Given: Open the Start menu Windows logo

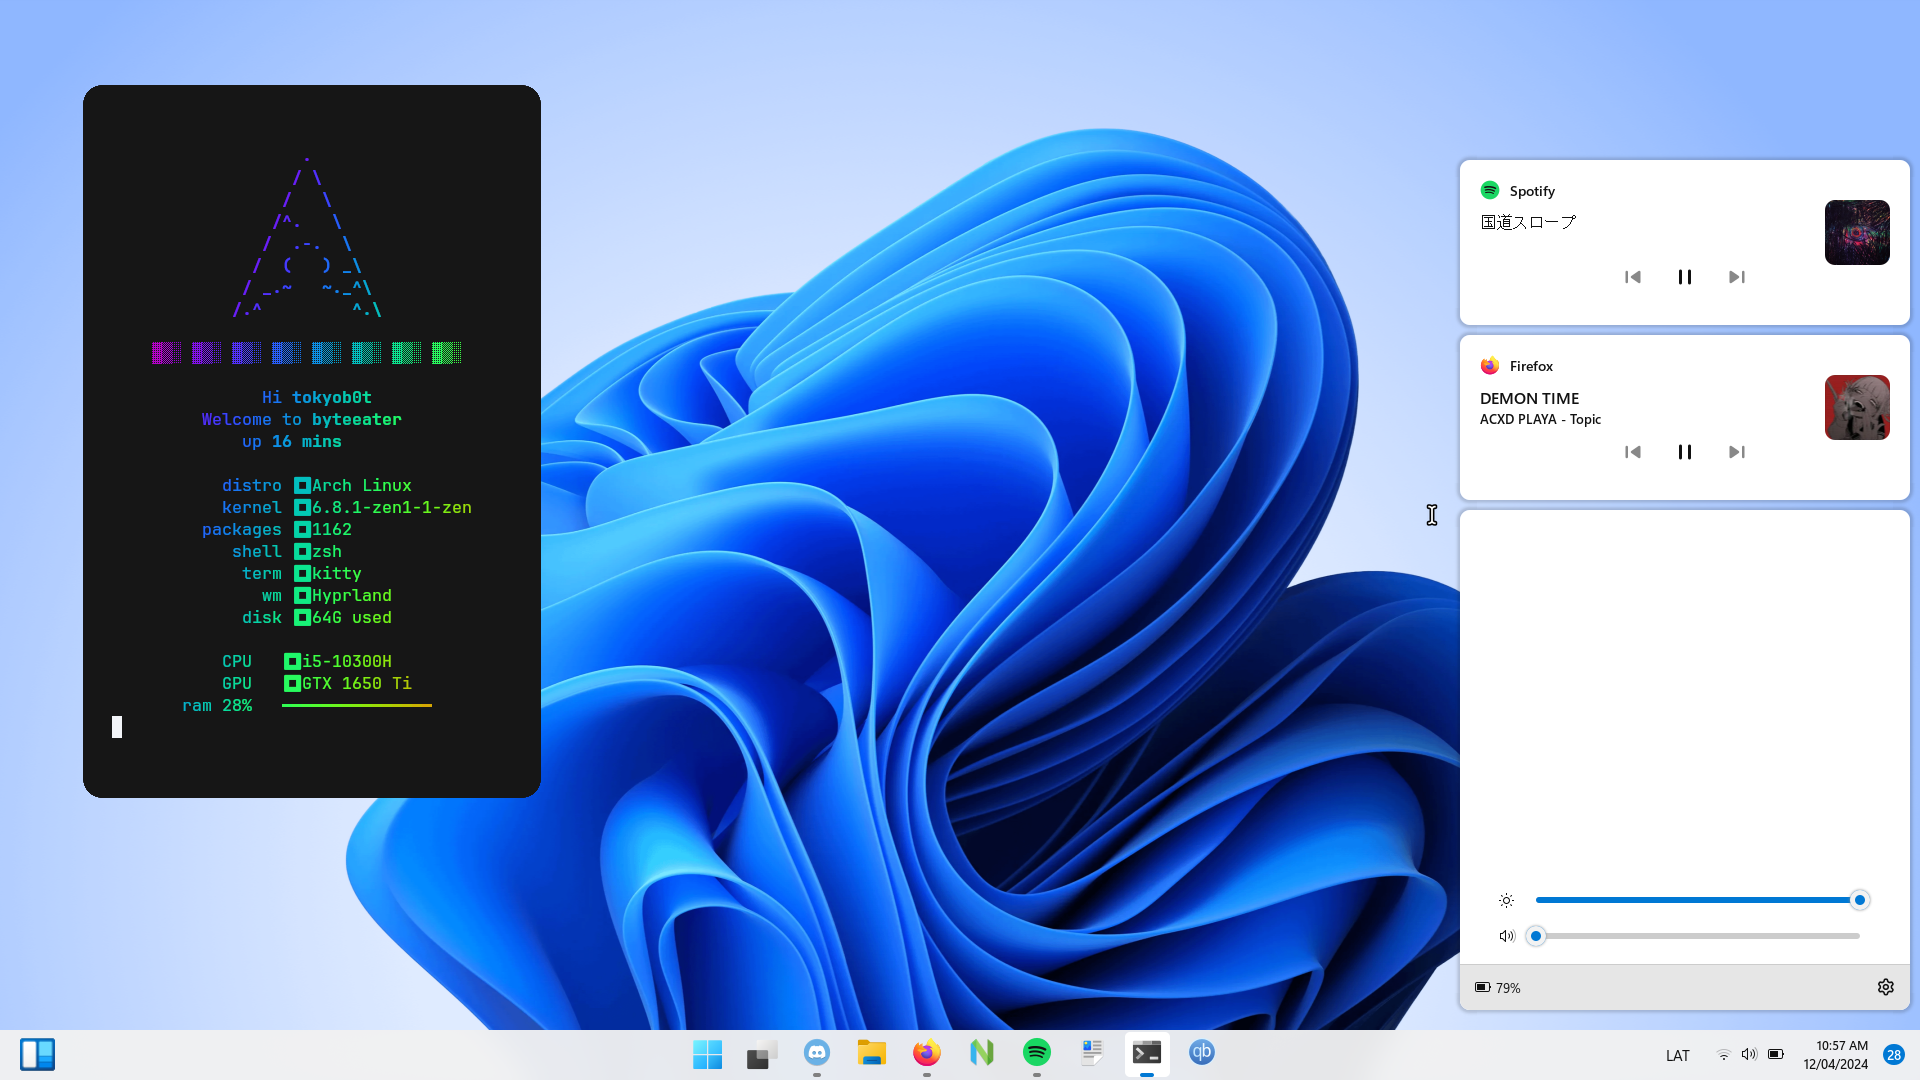Looking at the screenshot, I should [707, 1054].
